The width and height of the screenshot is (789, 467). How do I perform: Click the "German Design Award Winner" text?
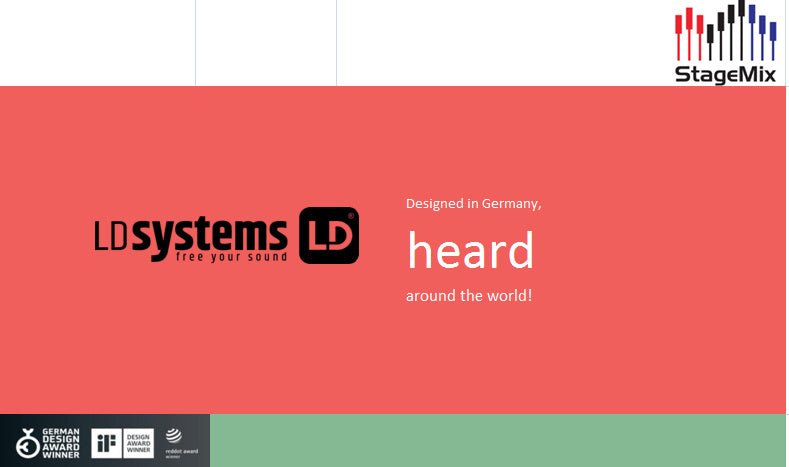click(x=61, y=442)
